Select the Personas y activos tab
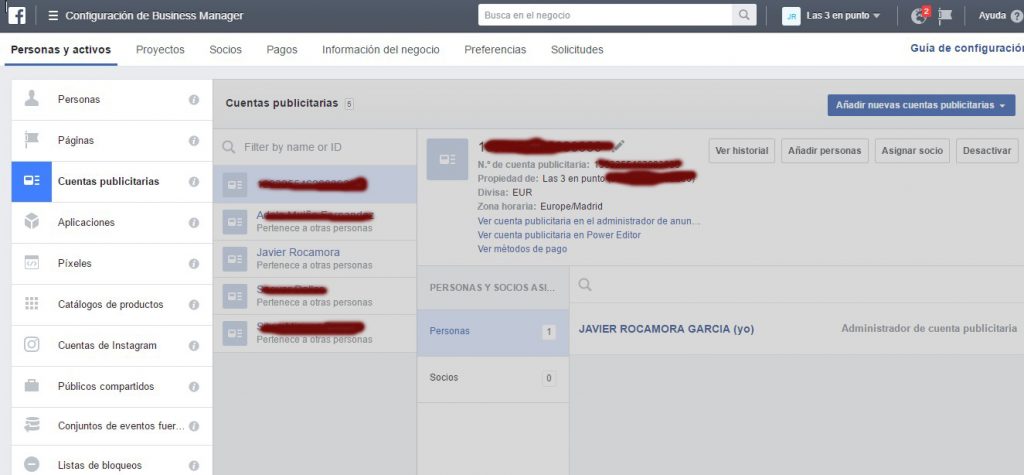The width and height of the screenshot is (1024, 475). coord(61,50)
